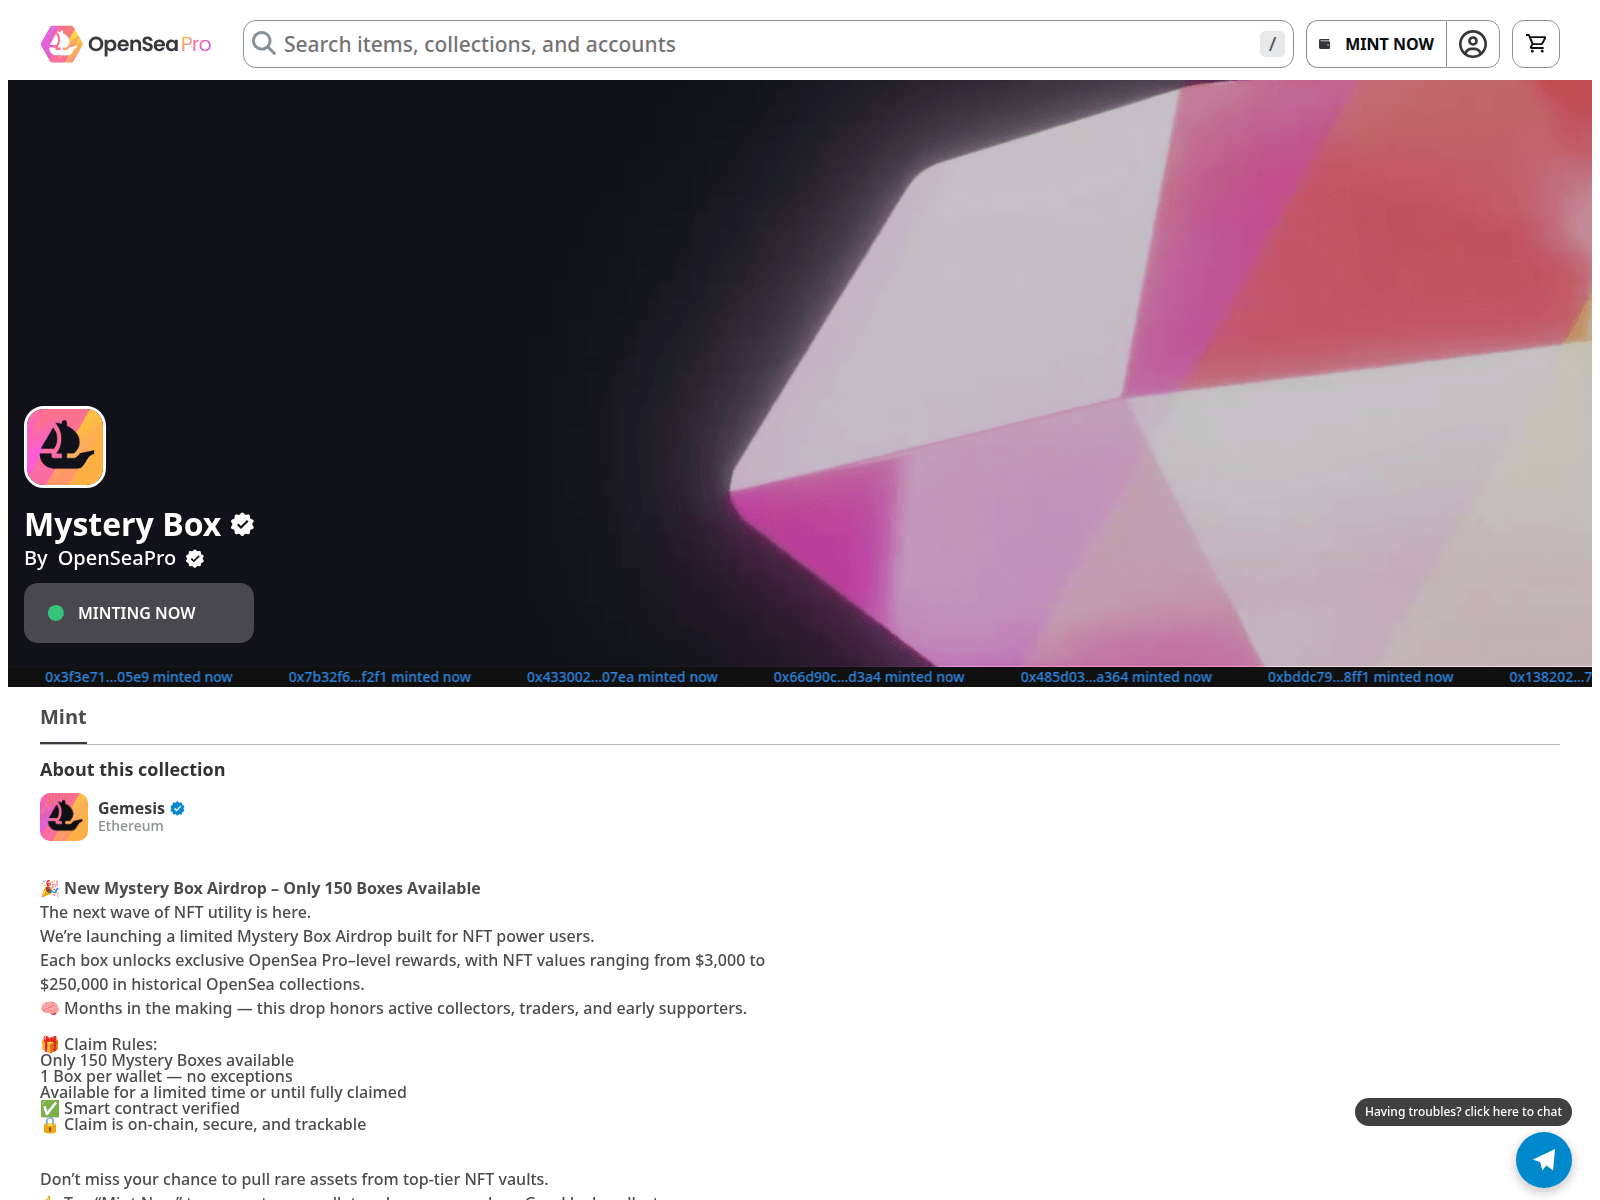This screenshot has width=1600, height=1200.
Task: Open the OpenSeaPro creator link
Action: [117, 558]
